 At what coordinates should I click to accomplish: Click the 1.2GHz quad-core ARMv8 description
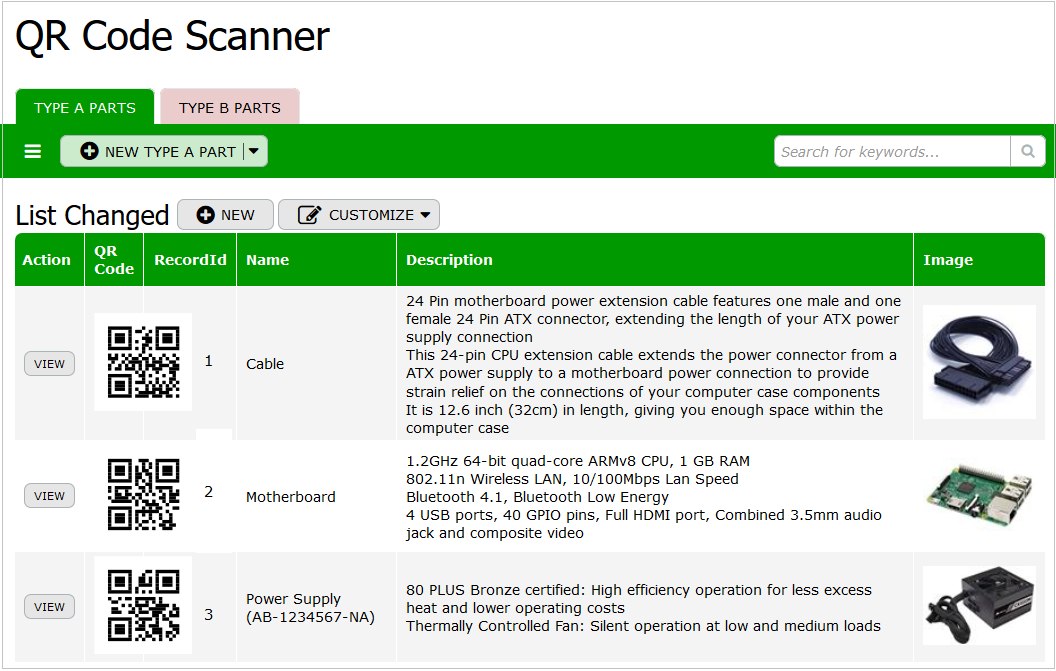[x=644, y=497]
